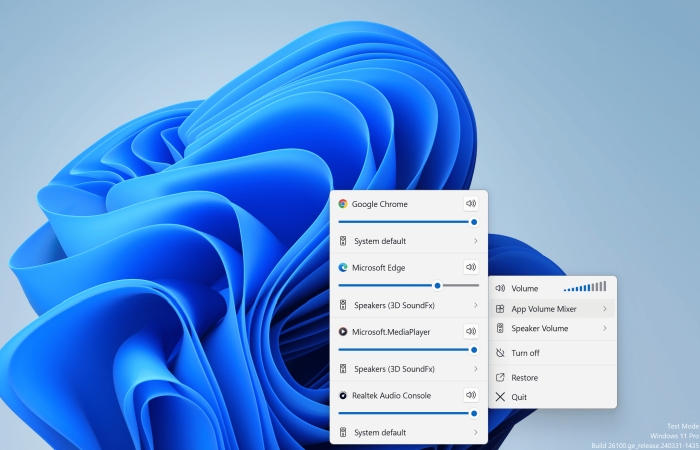Screen dimensions: 700x450
Task: Click the Volume speaker icon in menu
Action: 500,288
